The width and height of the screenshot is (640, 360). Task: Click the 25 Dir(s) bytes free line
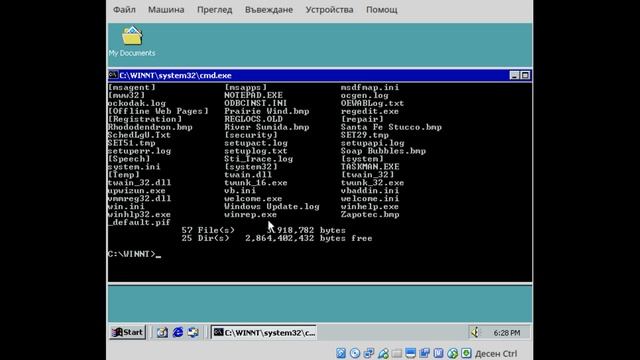(277, 238)
